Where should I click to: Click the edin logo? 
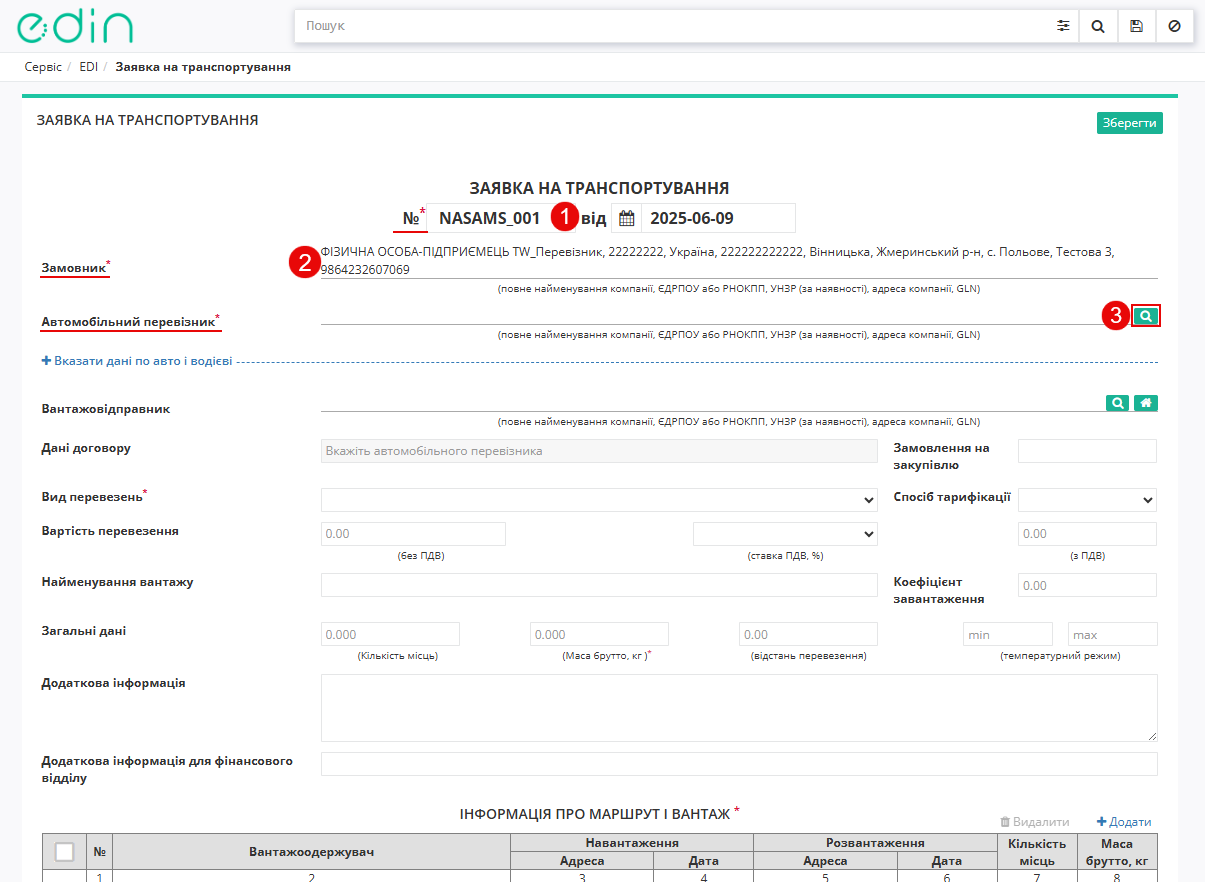(75, 26)
